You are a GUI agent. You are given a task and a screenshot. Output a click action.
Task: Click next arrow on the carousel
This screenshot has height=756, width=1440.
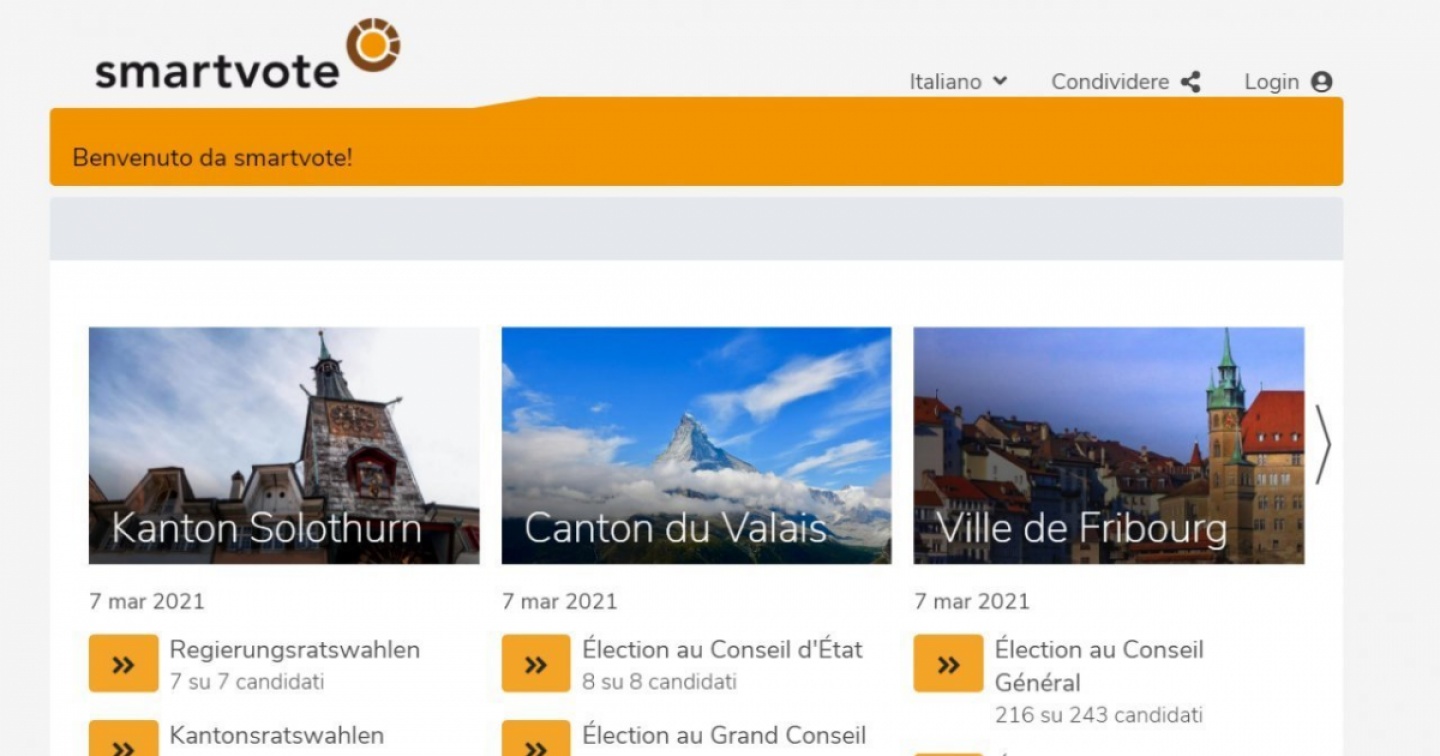click(1323, 445)
